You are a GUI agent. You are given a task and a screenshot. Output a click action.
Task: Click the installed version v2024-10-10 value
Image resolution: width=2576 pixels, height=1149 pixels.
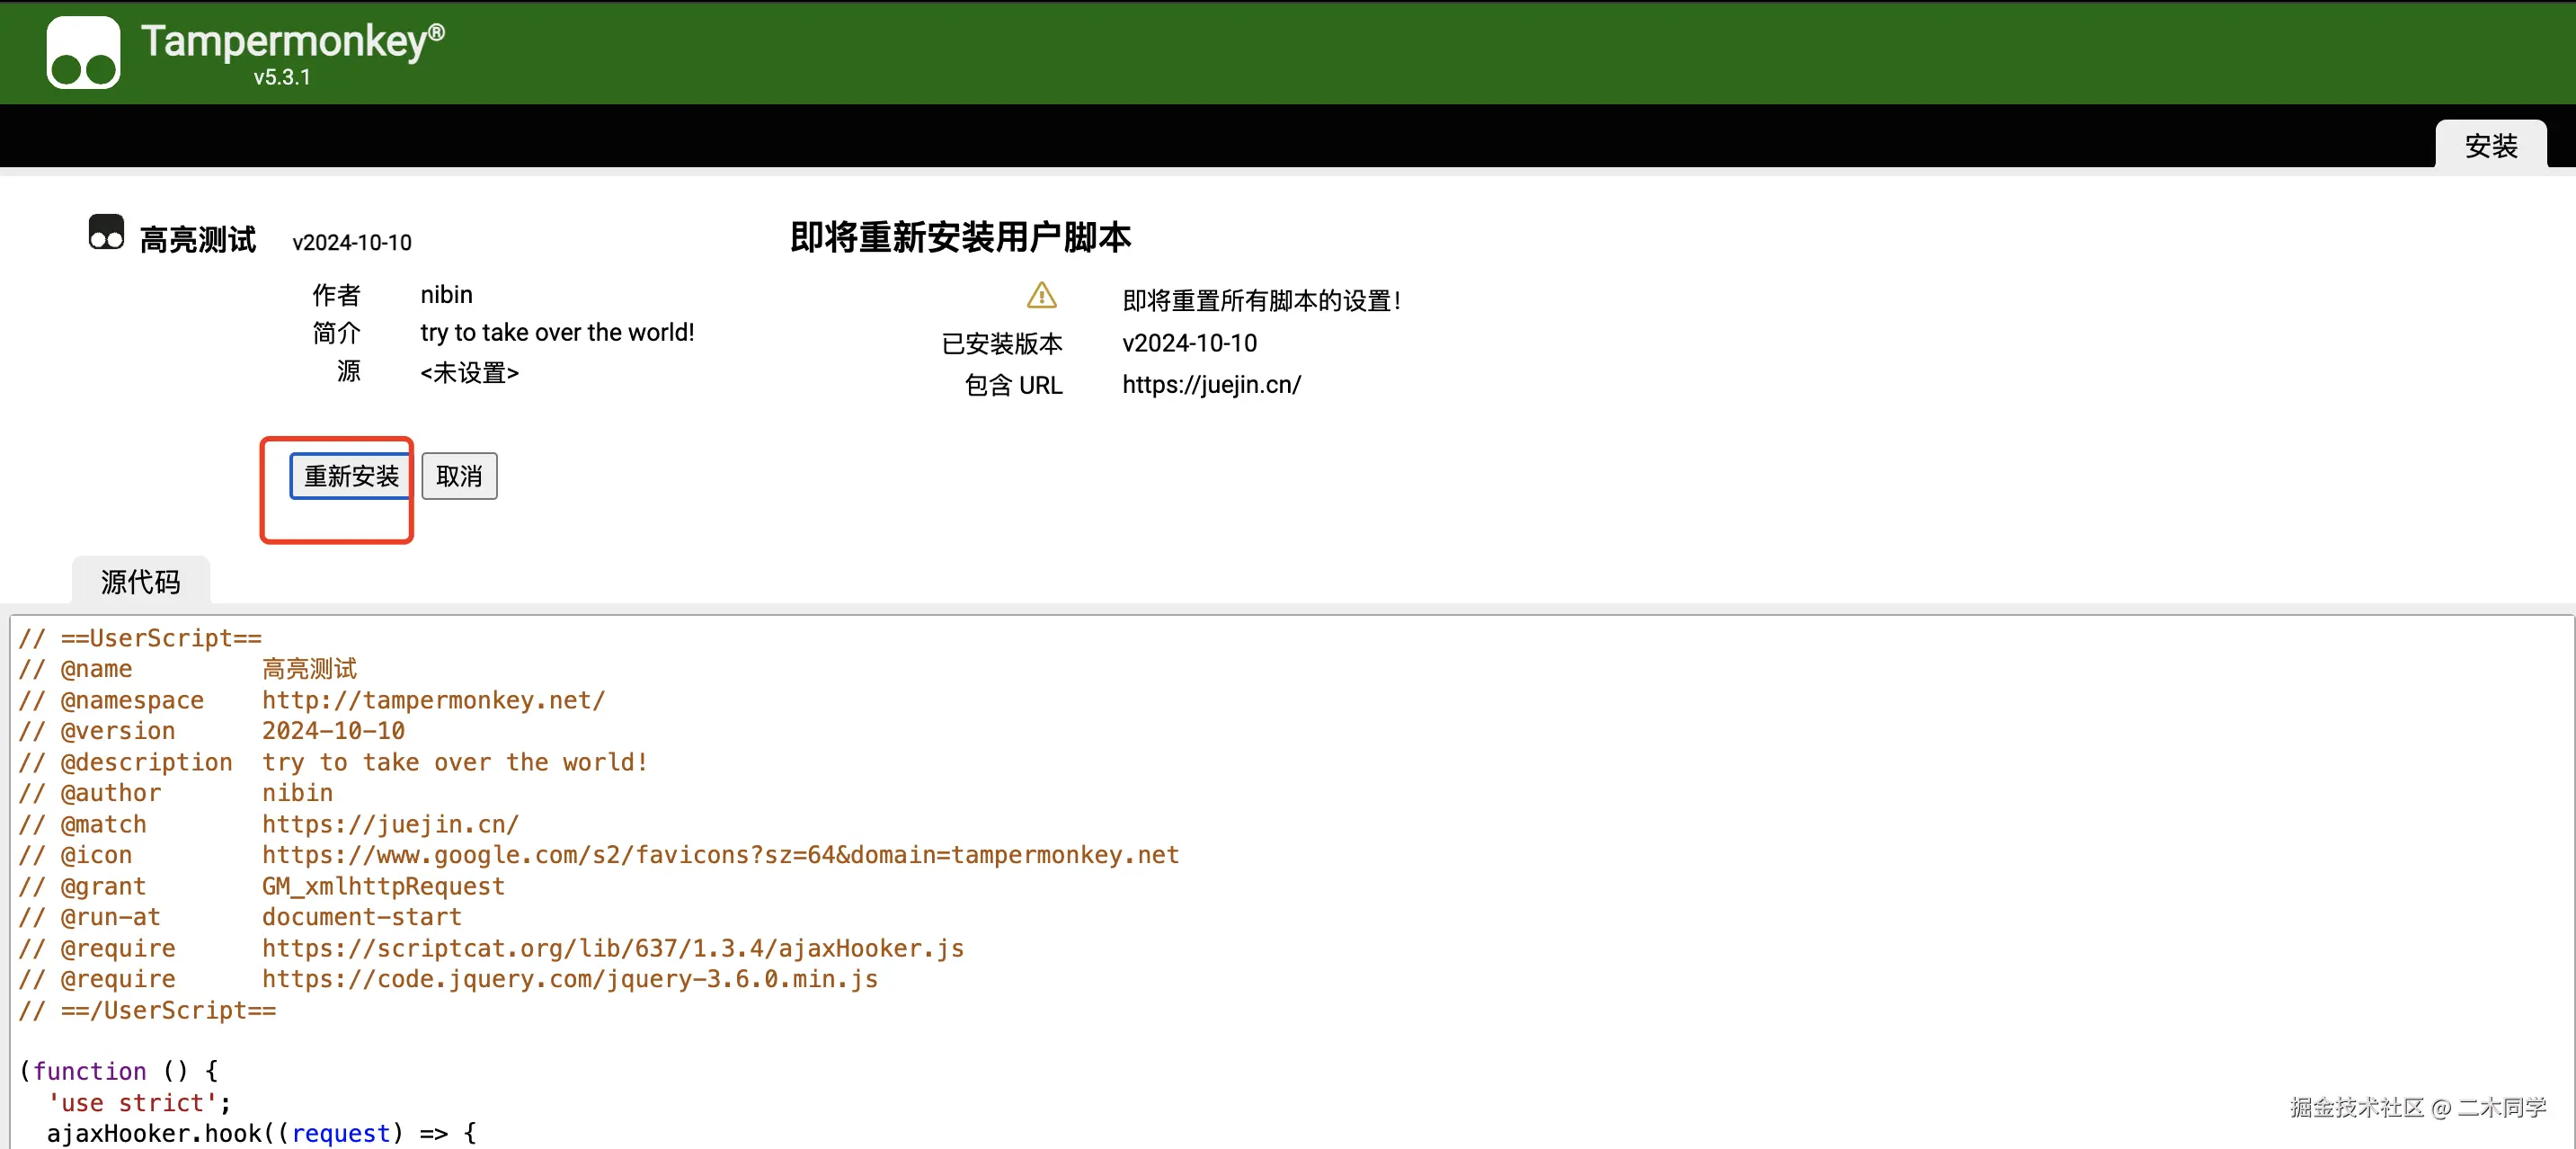click(x=1189, y=343)
